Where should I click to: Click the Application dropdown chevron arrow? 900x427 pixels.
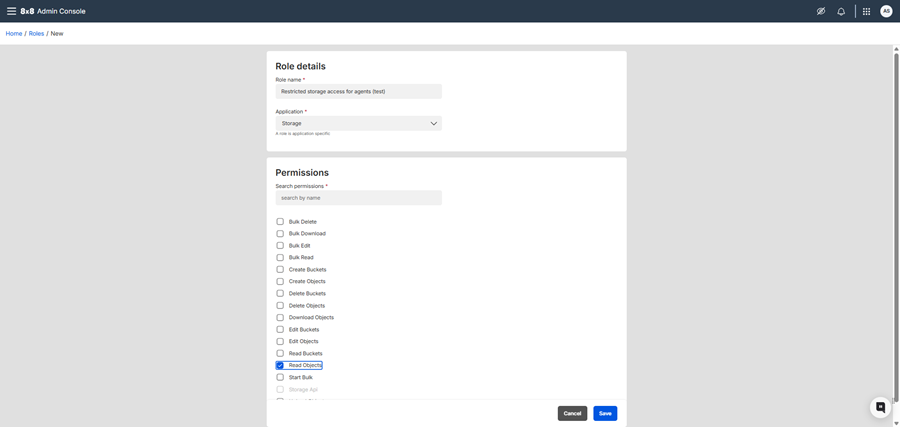[x=433, y=124]
